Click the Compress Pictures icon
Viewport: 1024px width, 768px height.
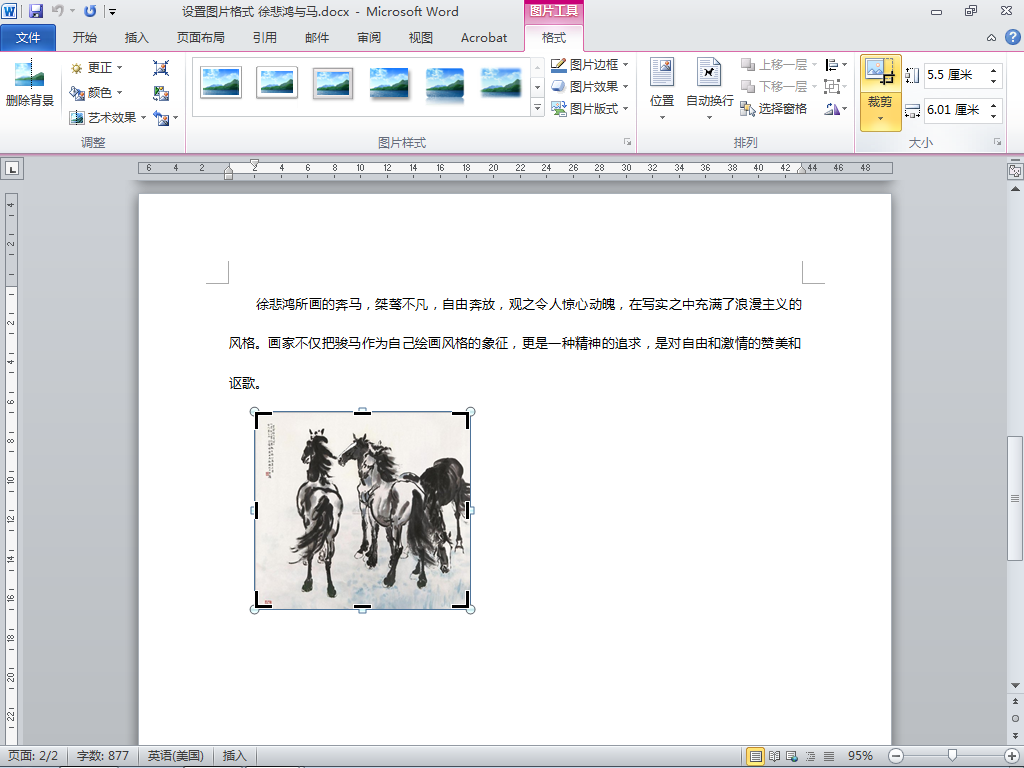161,68
